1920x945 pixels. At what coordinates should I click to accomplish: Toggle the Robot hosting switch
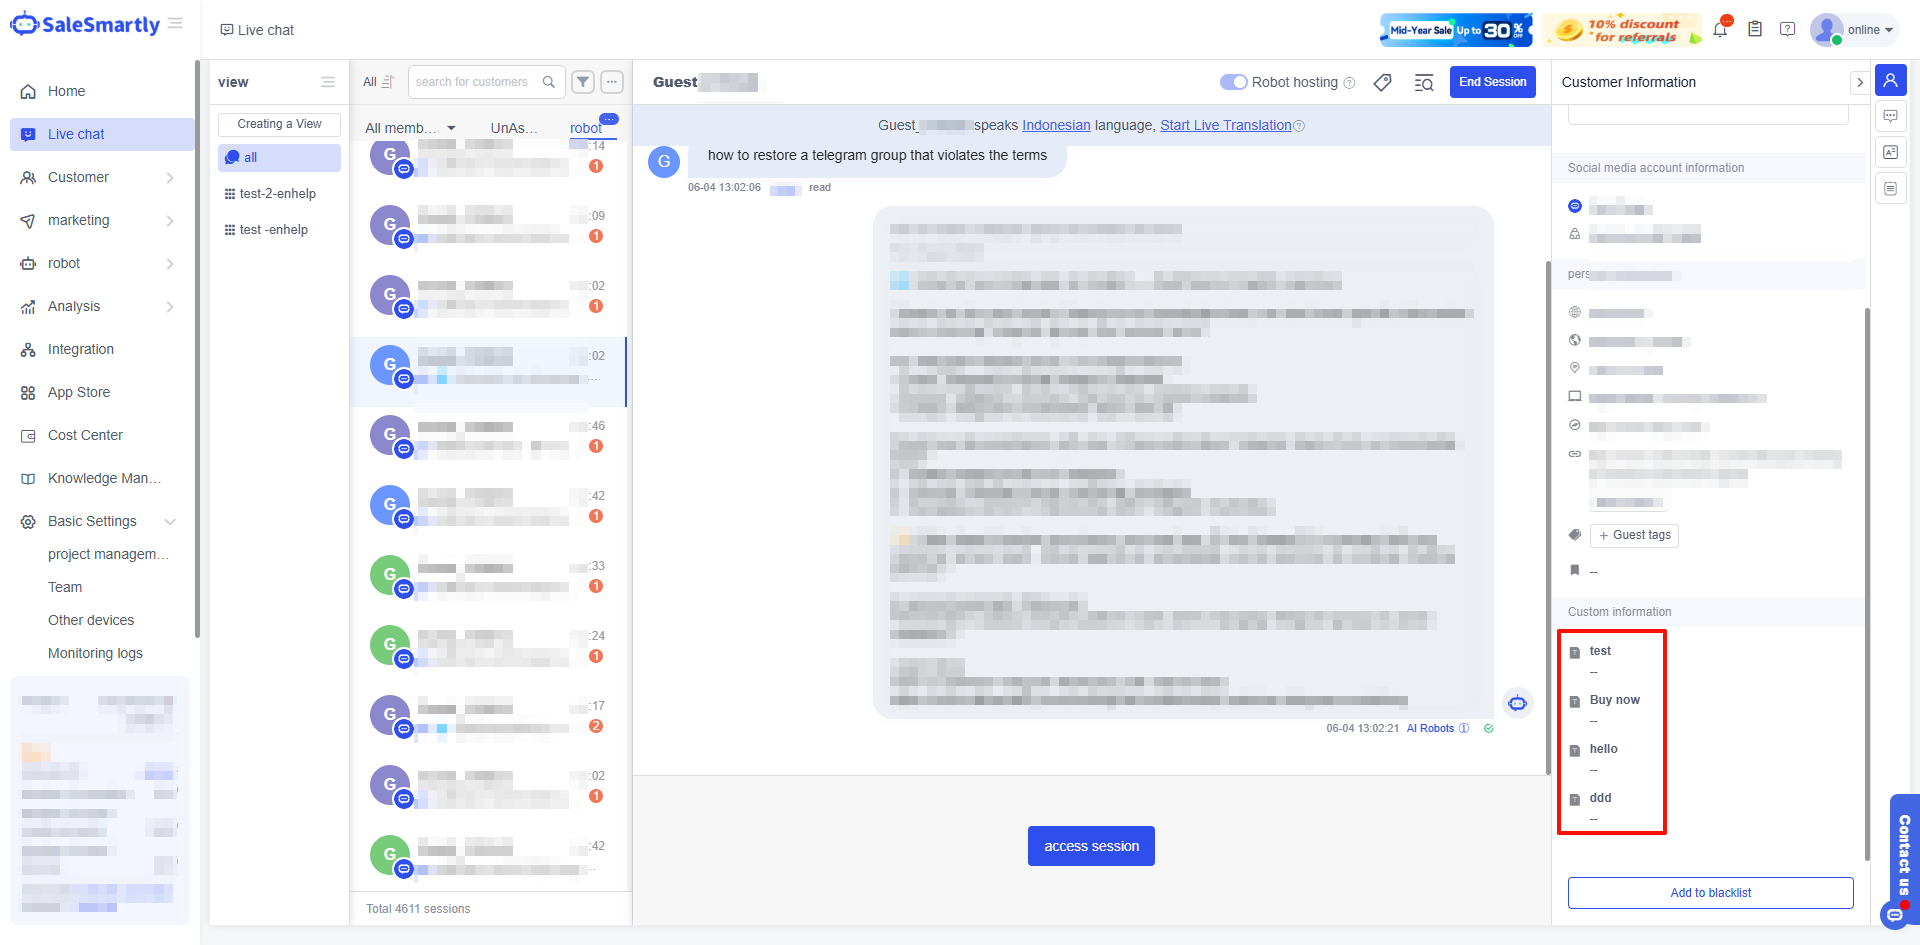(1233, 82)
